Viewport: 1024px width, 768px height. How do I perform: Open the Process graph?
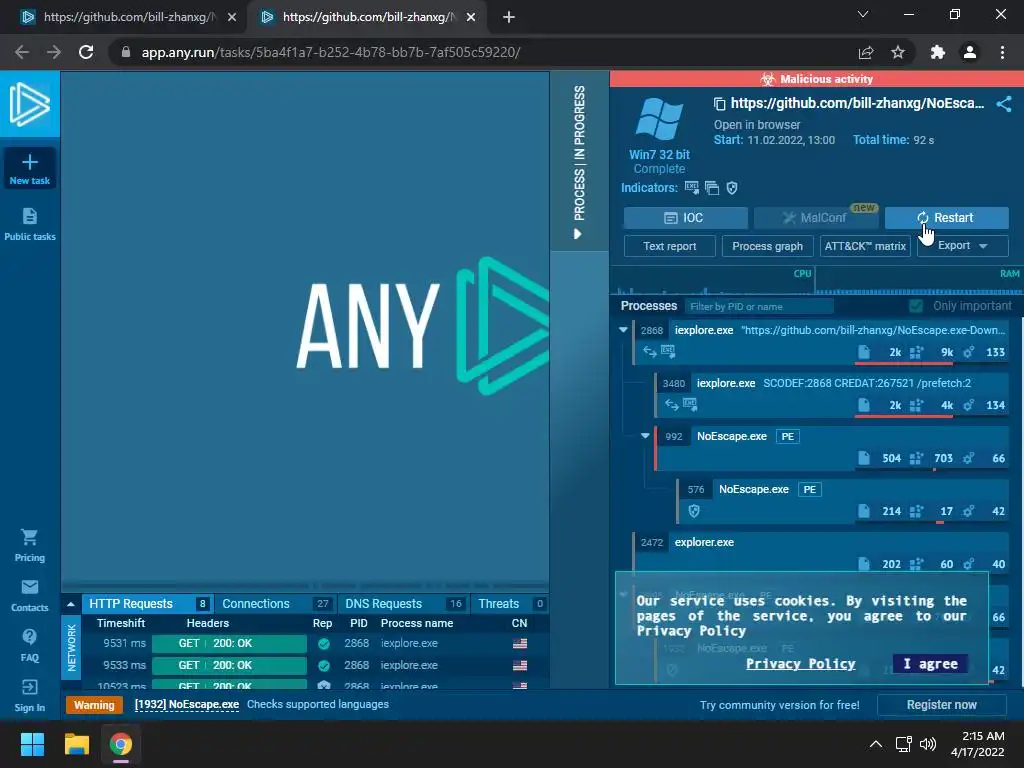click(767, 246)
